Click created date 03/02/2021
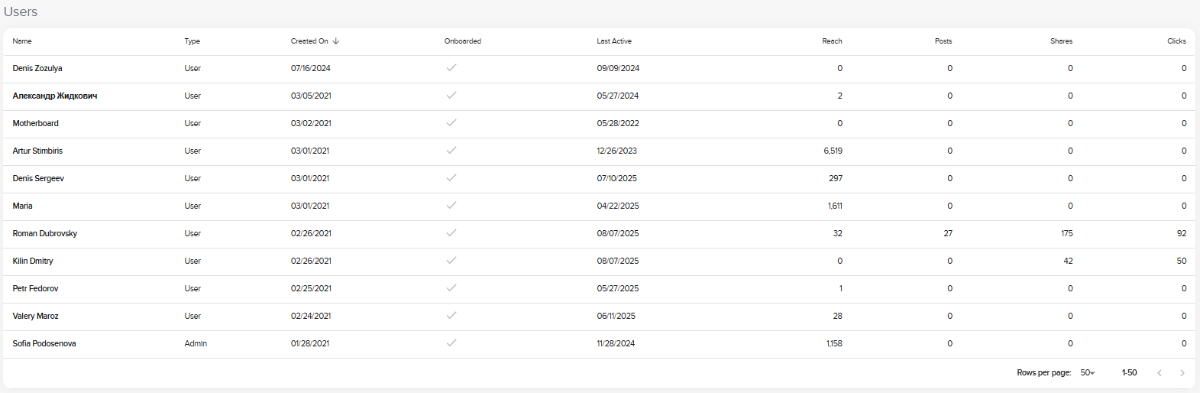Image resolution: width=1200 pixels, height=393 pixels. pyautogui.click(x=310, y=123)
